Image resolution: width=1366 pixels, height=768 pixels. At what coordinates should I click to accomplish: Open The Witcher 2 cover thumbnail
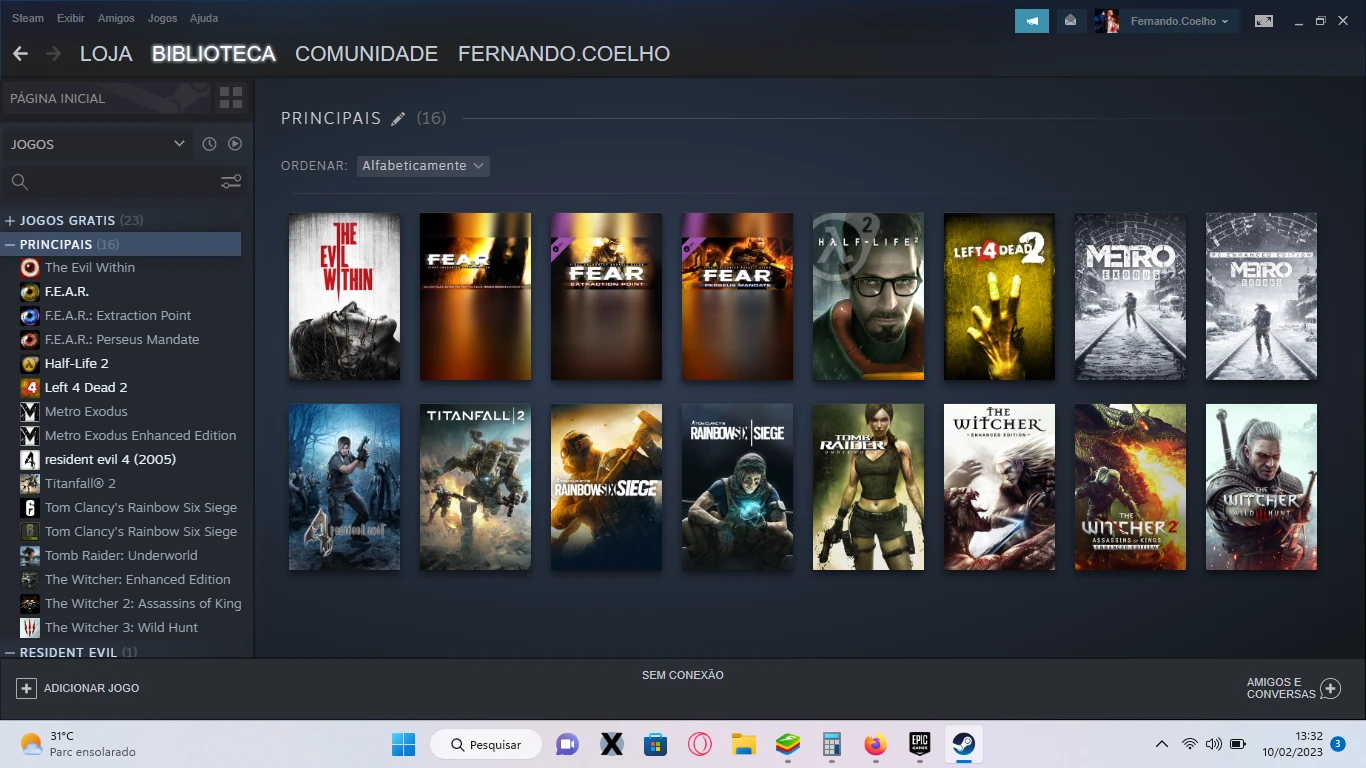(x=1130, y=487)
